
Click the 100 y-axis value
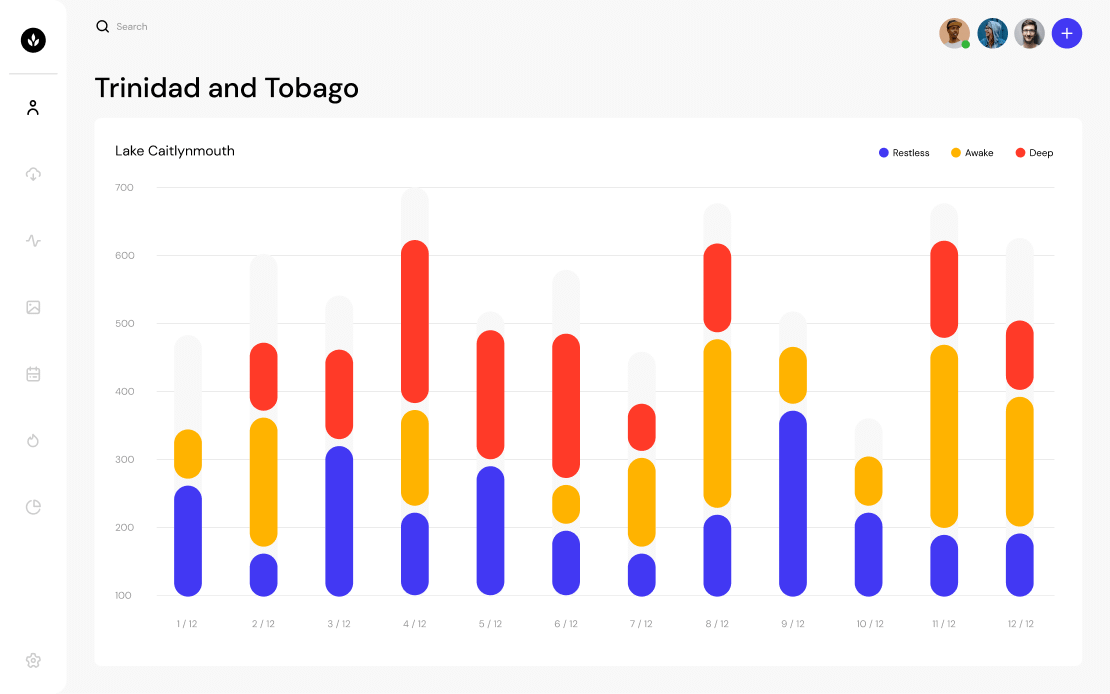tap(123, 596)
